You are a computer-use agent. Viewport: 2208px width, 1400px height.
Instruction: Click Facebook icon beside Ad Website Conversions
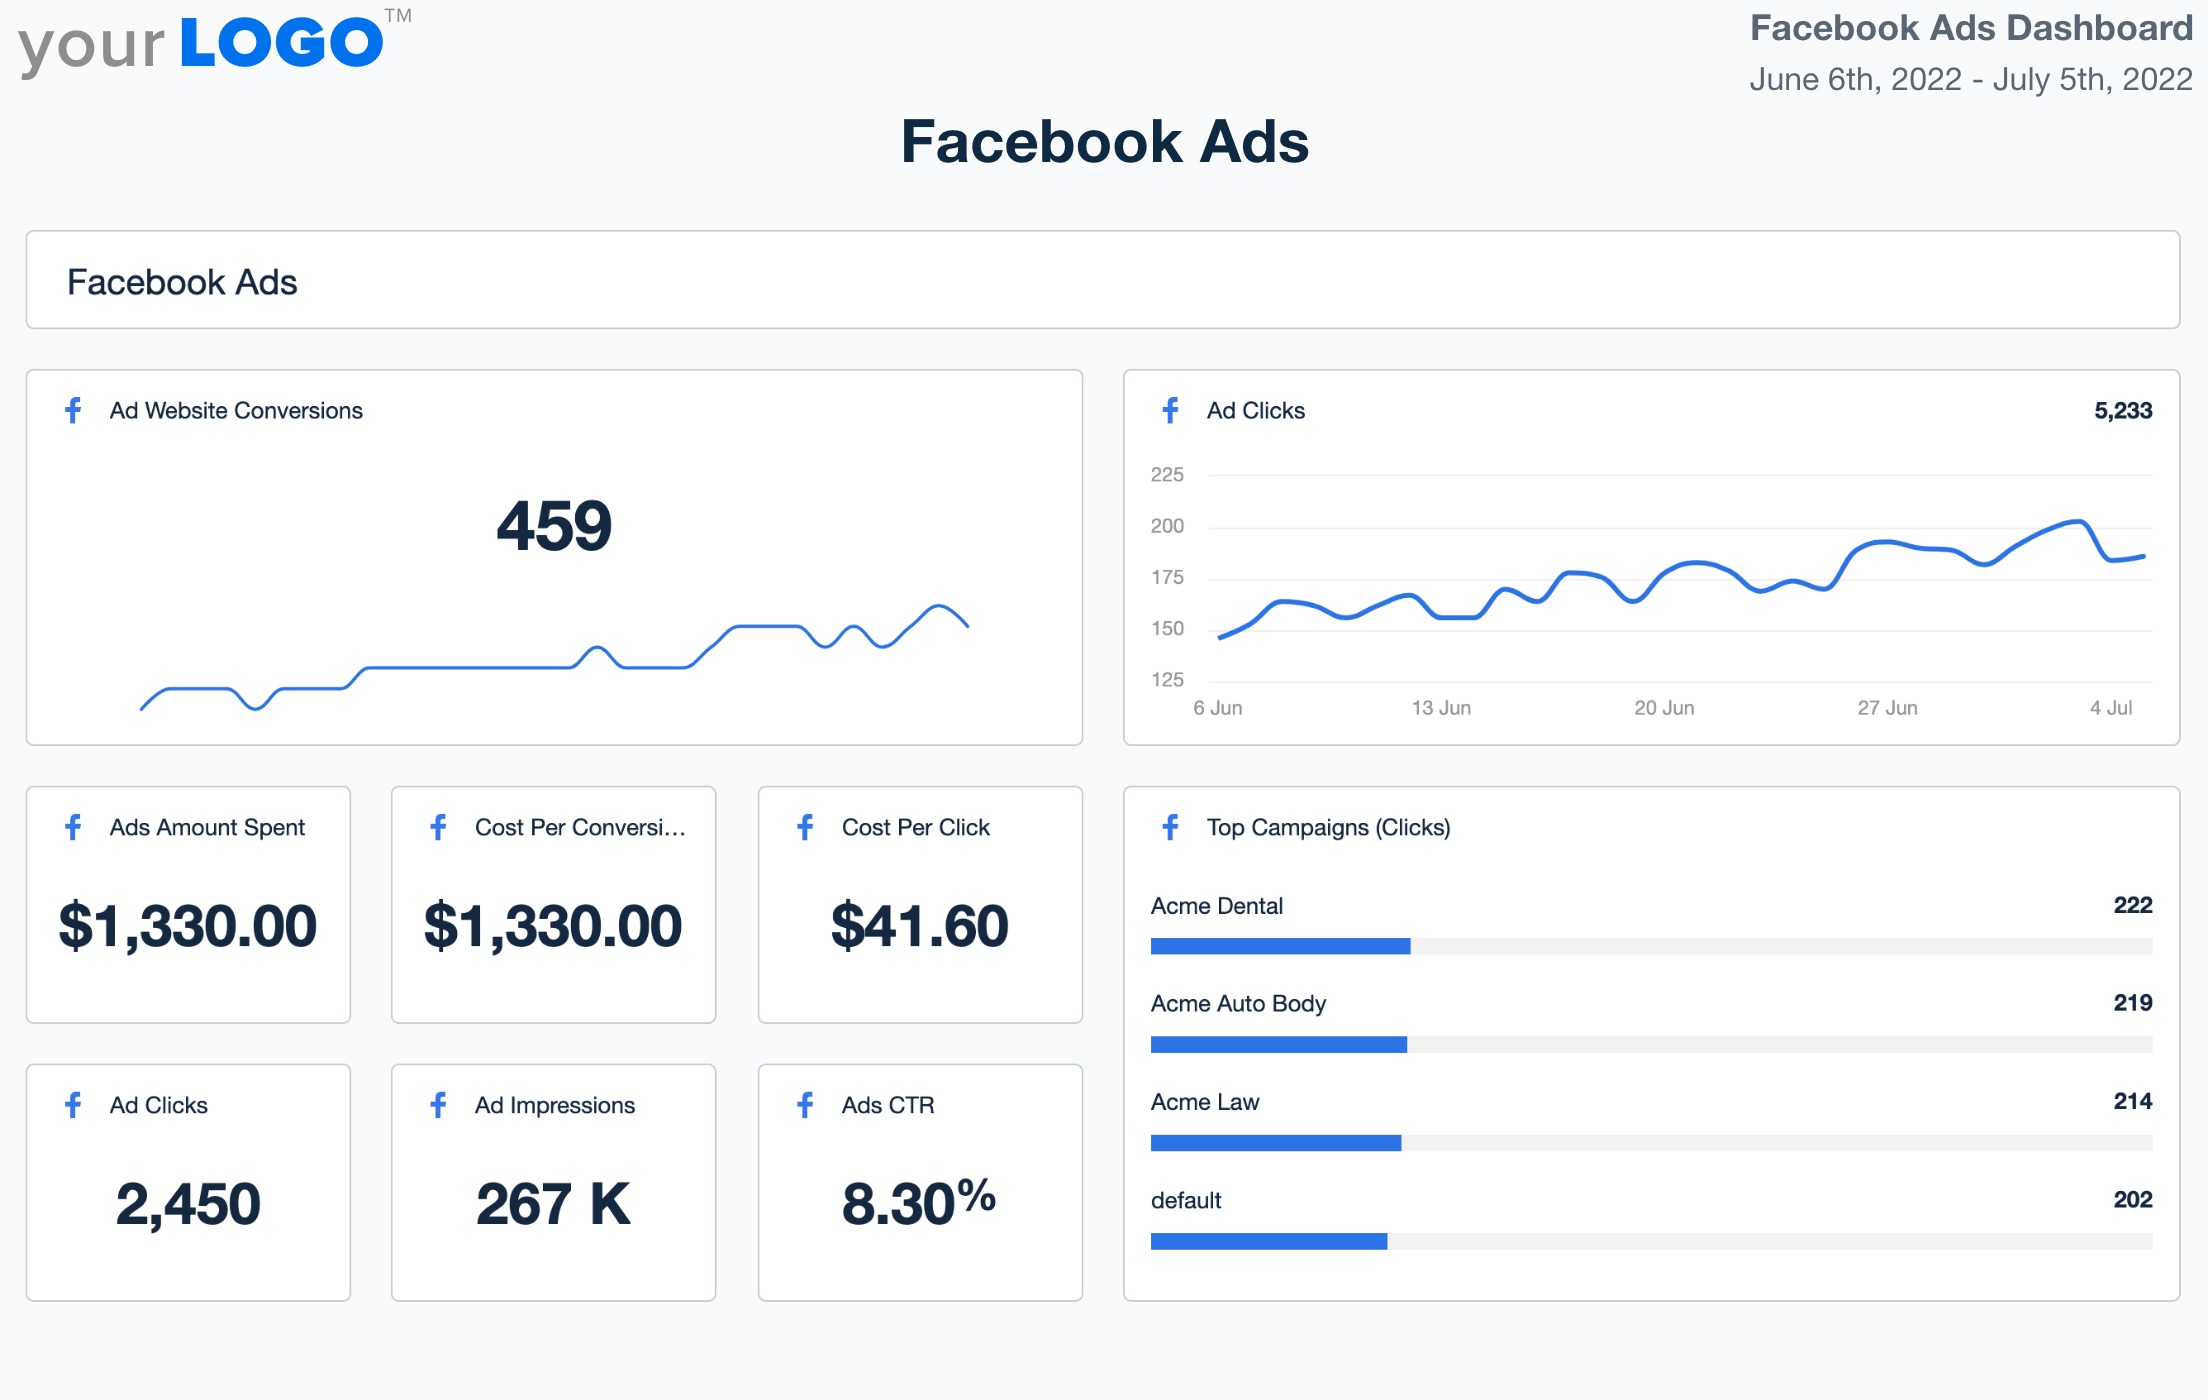(73, 410)
